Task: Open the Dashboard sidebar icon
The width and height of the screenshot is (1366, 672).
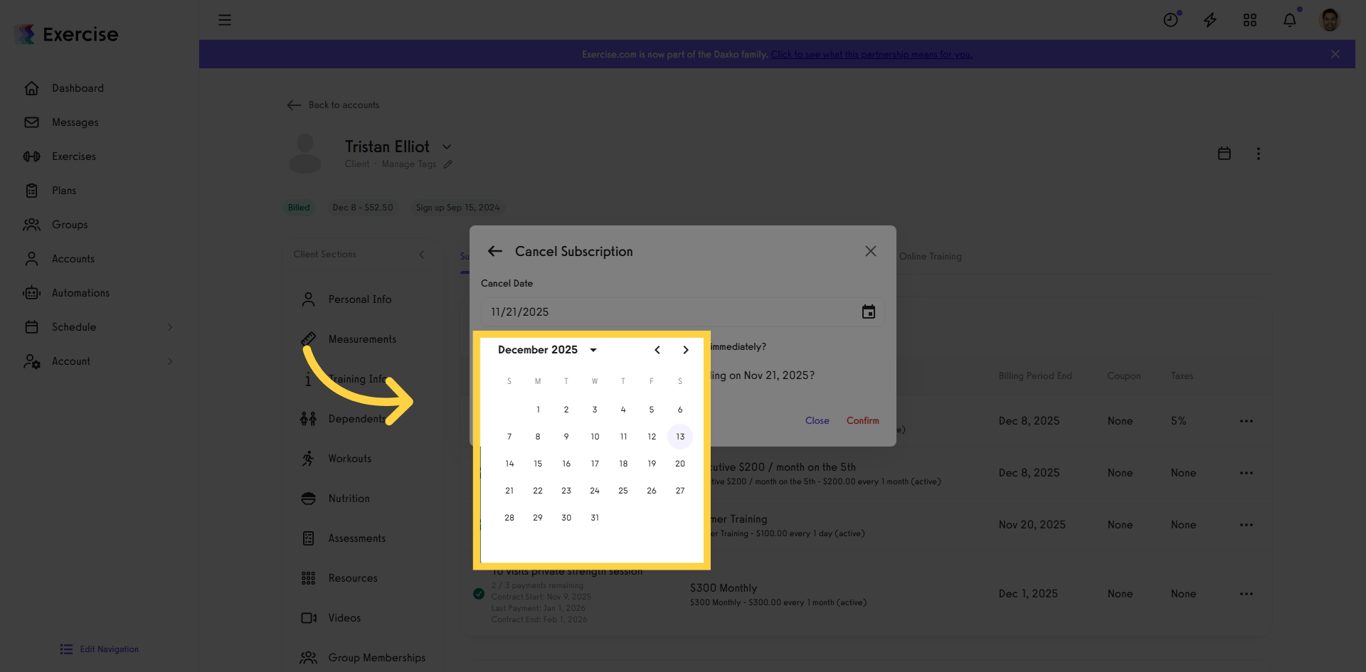Action: [x=32, y=88]
